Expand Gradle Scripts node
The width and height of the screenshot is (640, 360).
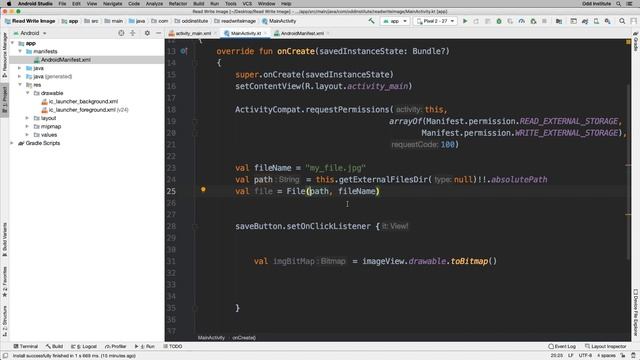tap(12, 143)
